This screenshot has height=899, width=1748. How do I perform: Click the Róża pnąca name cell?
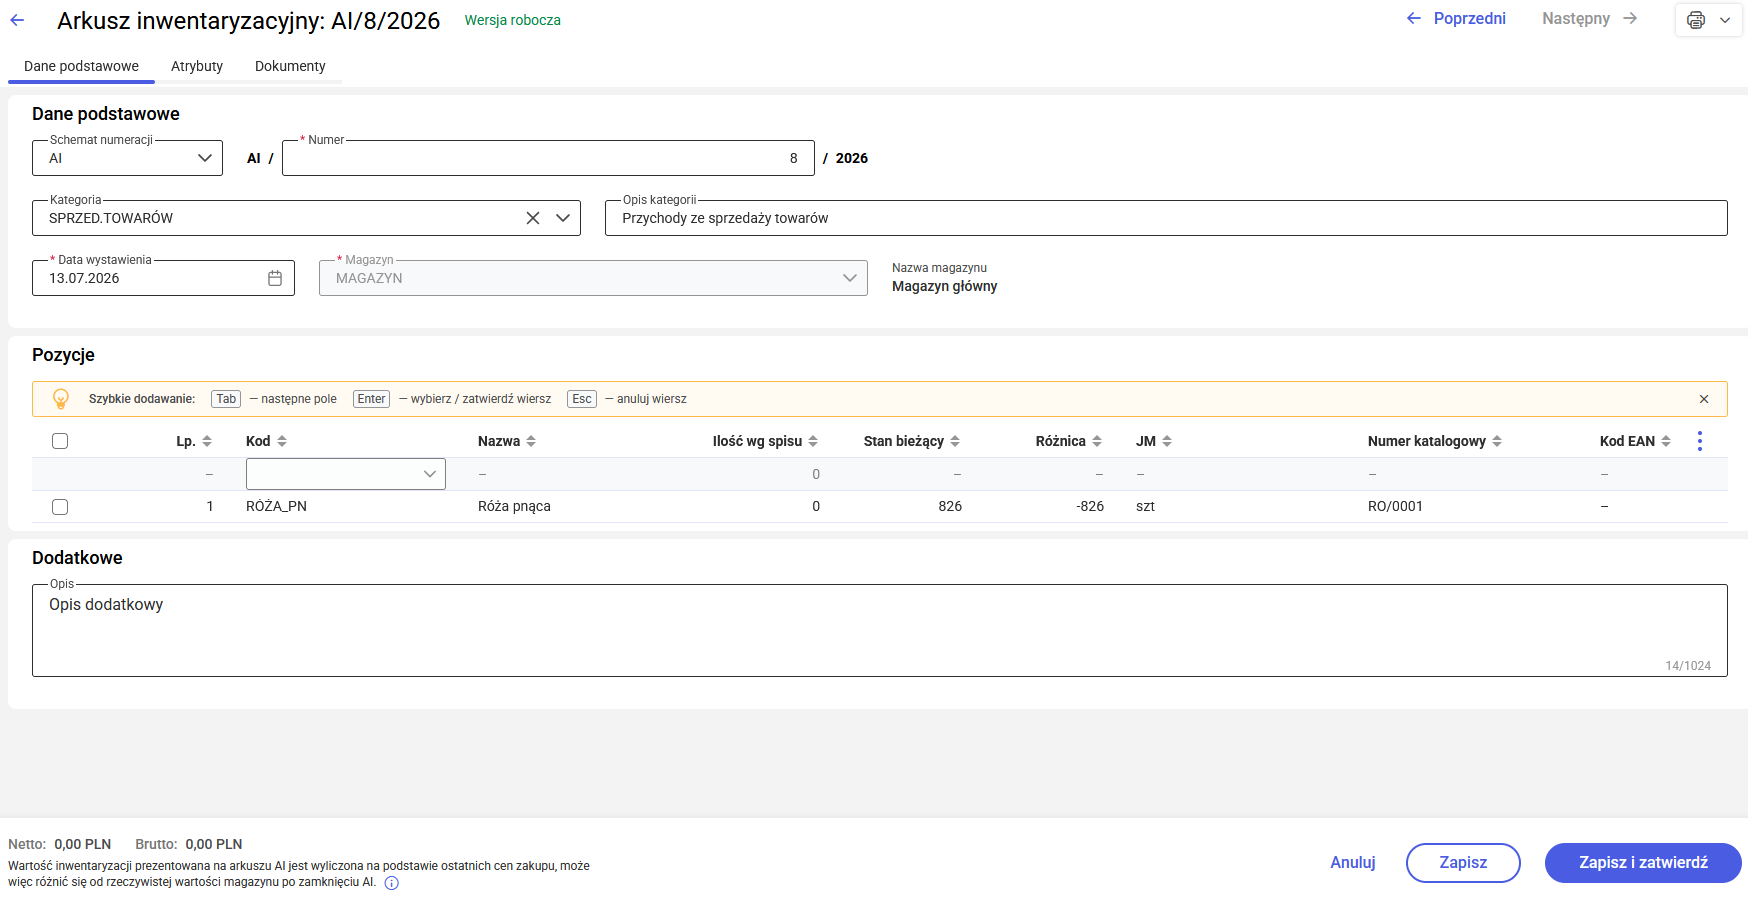pyautogui.click(x=514, y=507)
